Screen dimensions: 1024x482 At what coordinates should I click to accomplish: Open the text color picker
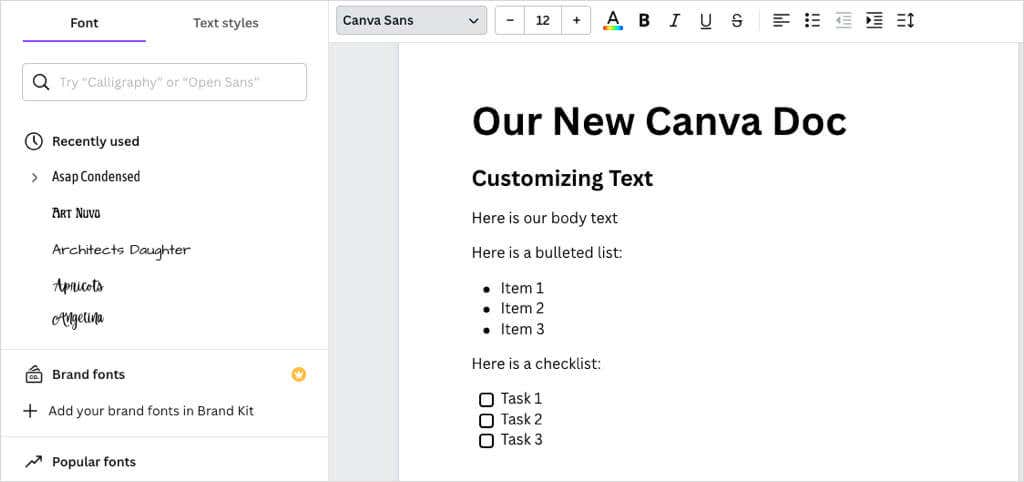(x=613, y=20)
